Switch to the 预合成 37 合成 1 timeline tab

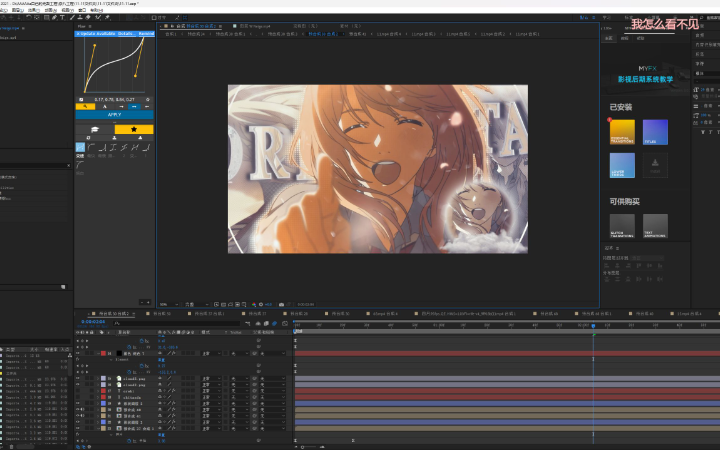pos(209,314)
